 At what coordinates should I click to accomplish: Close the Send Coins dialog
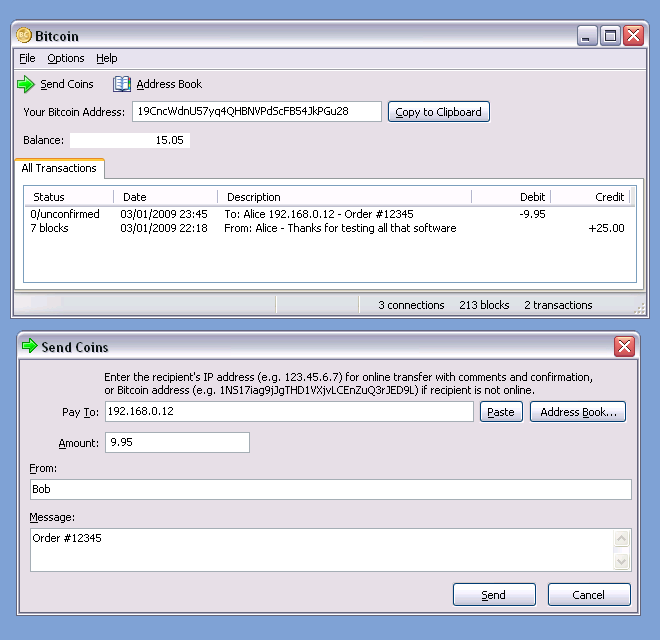coord(624,347)
